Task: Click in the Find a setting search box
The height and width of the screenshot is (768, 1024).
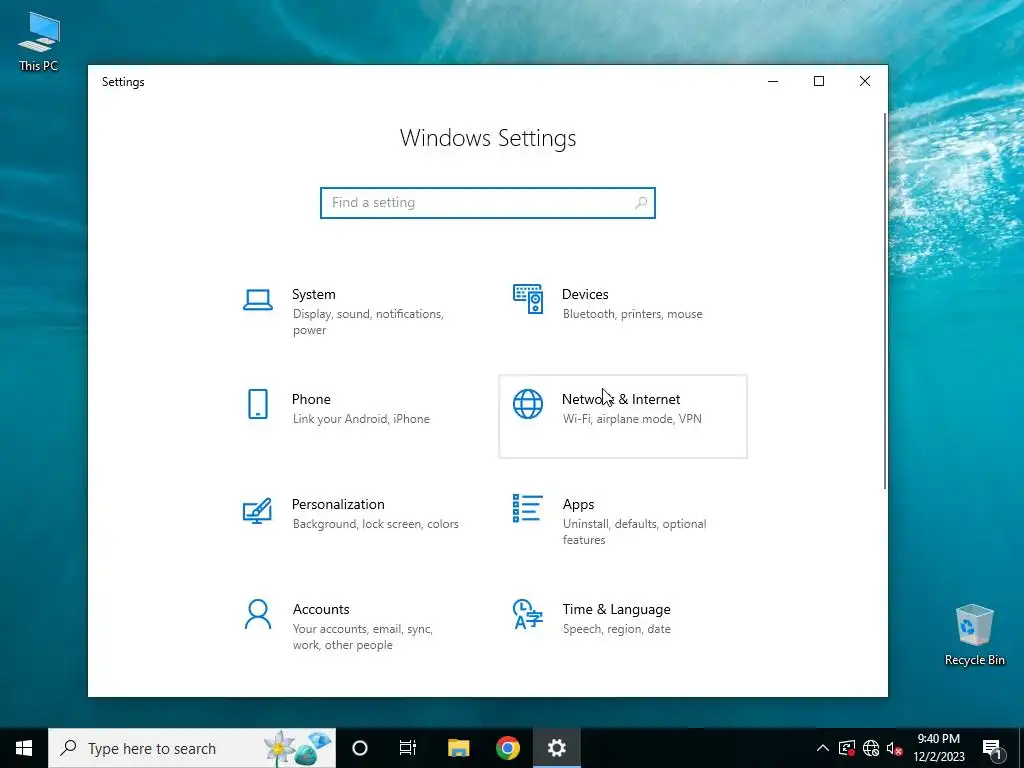Action: click(x=488, y=202)
